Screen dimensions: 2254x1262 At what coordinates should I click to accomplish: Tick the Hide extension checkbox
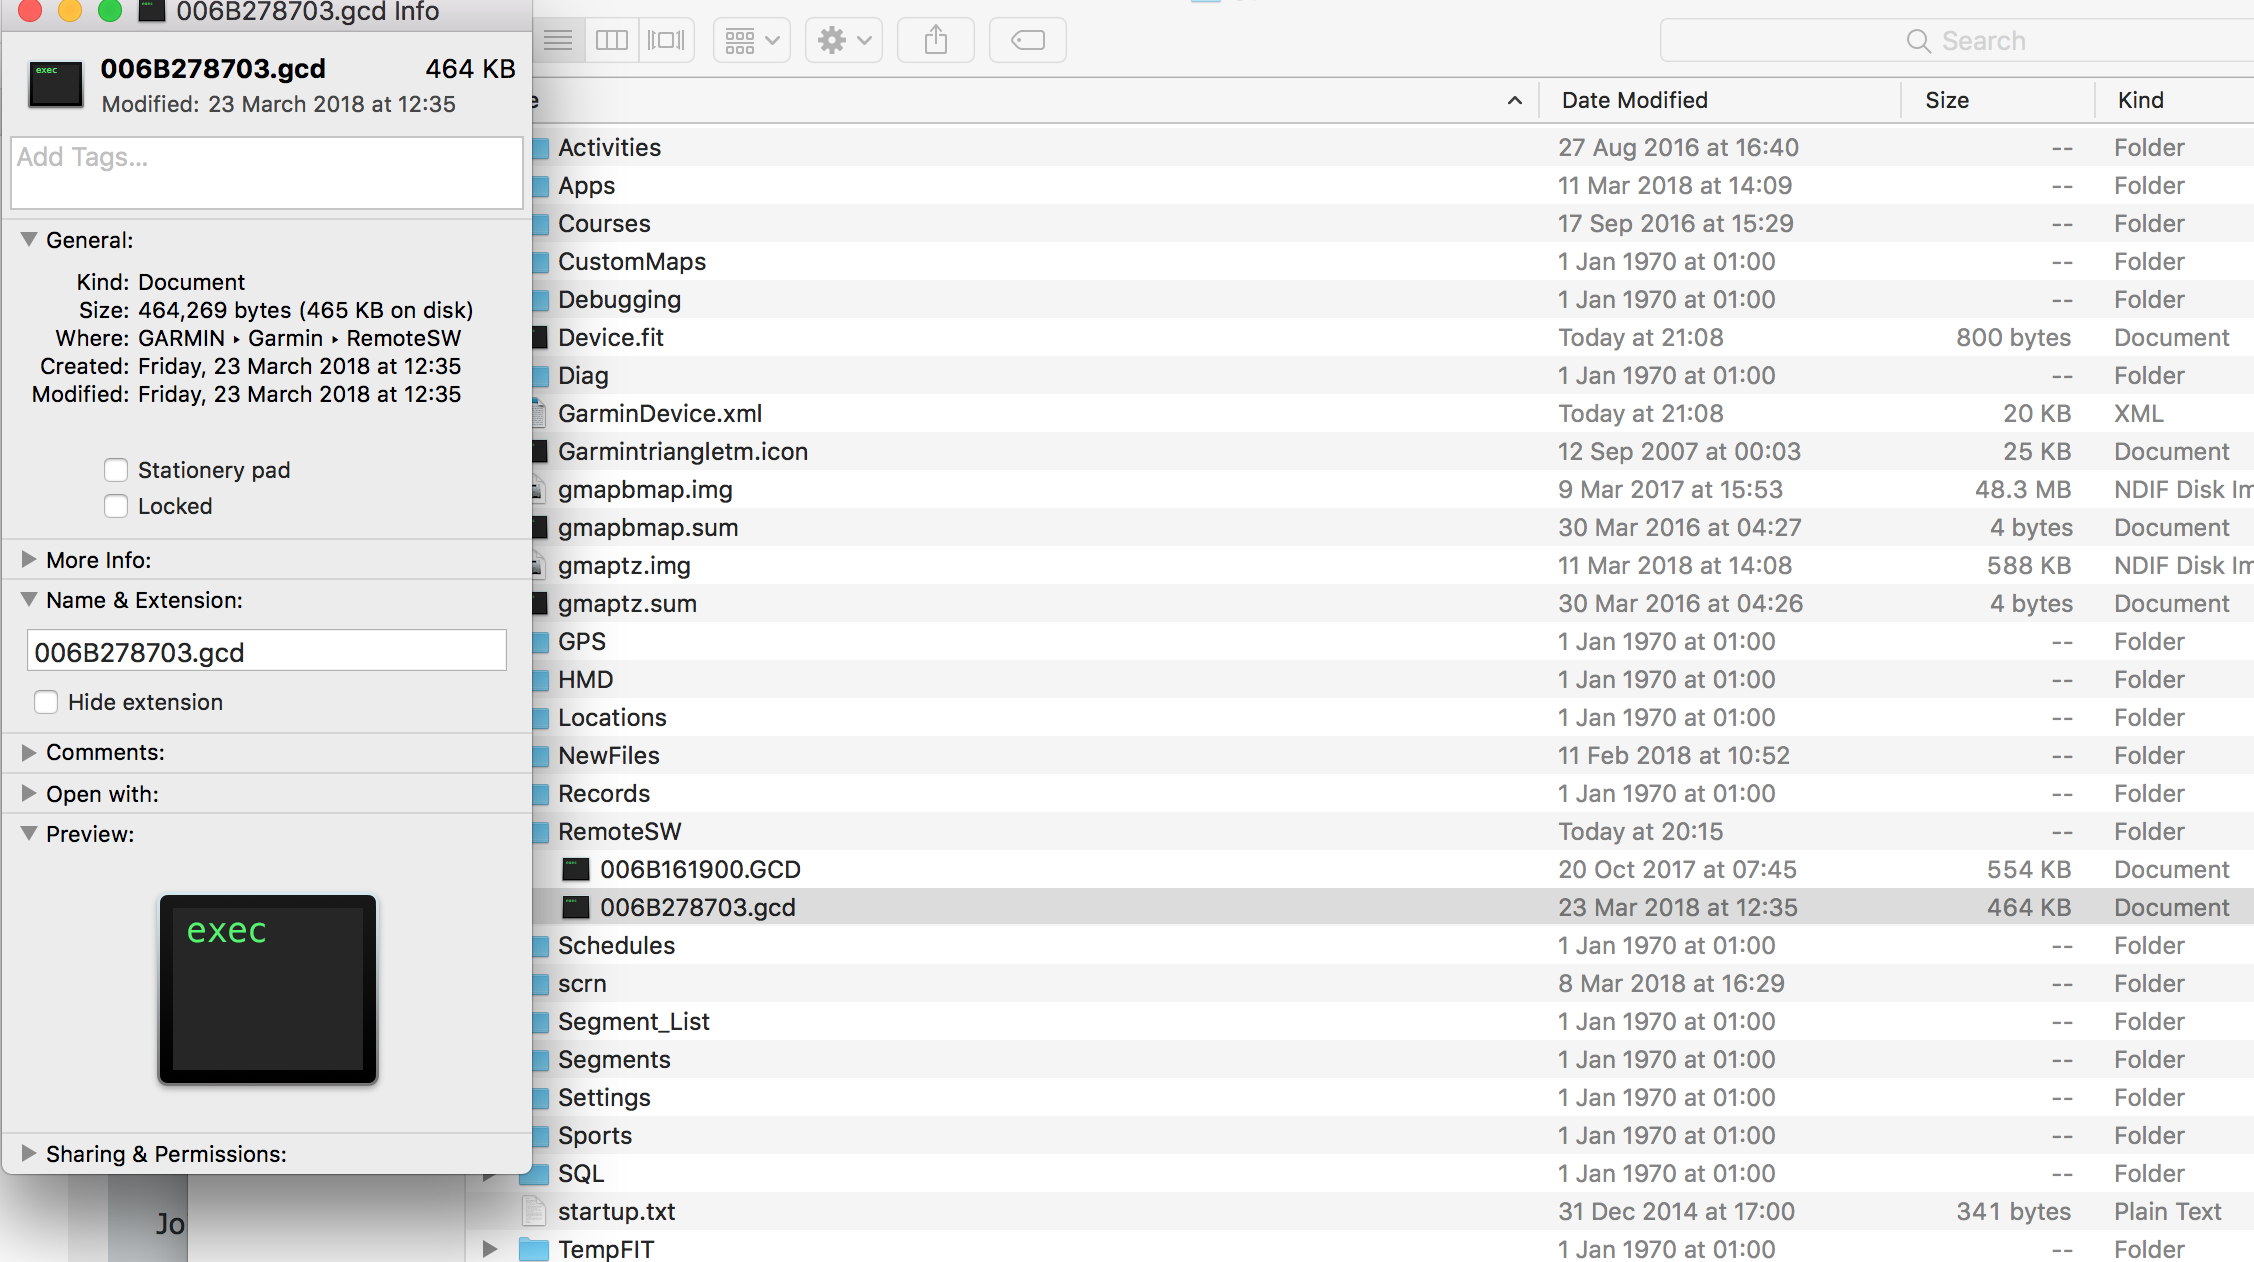tap(46, 702)
